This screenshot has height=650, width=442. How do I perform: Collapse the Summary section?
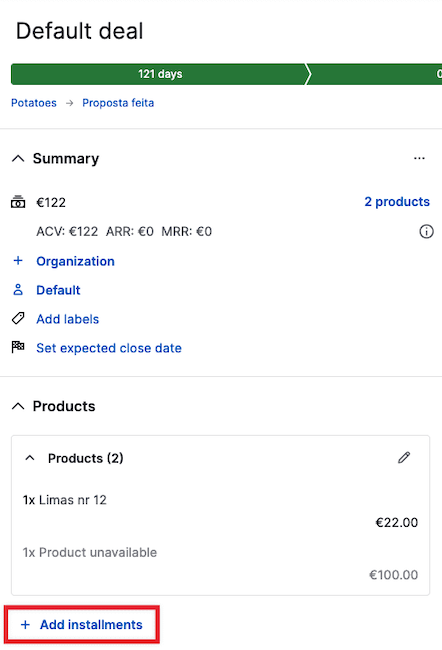[18, 158]
